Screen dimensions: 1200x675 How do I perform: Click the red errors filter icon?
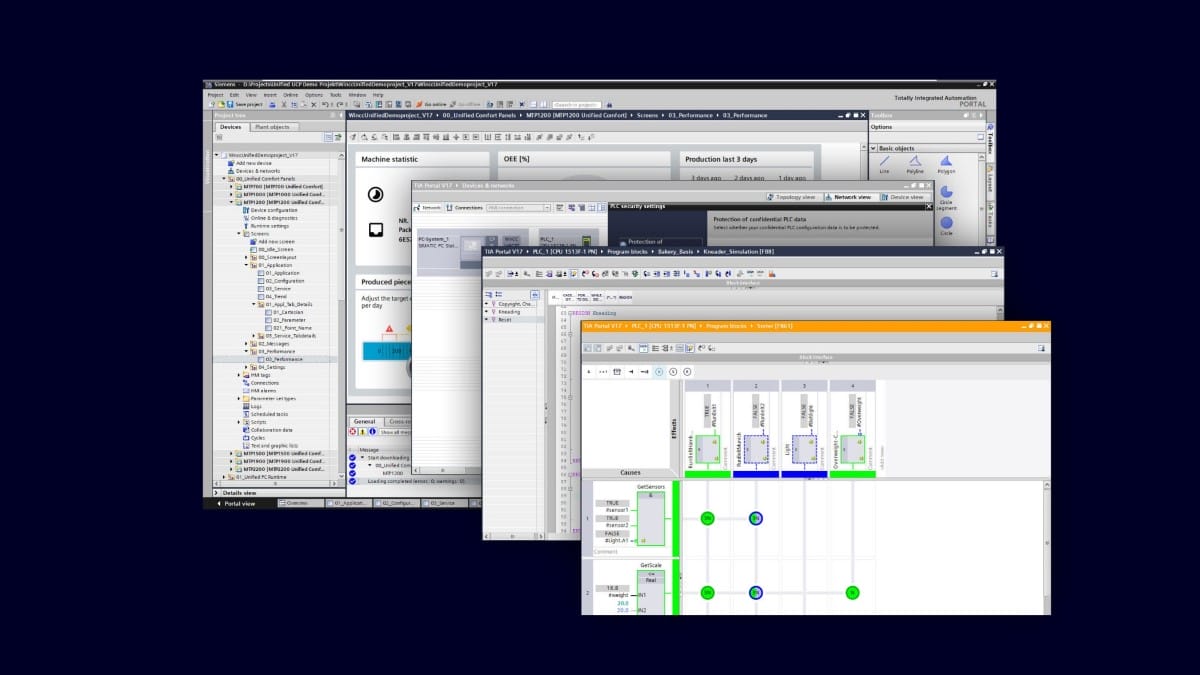(352, 432)
